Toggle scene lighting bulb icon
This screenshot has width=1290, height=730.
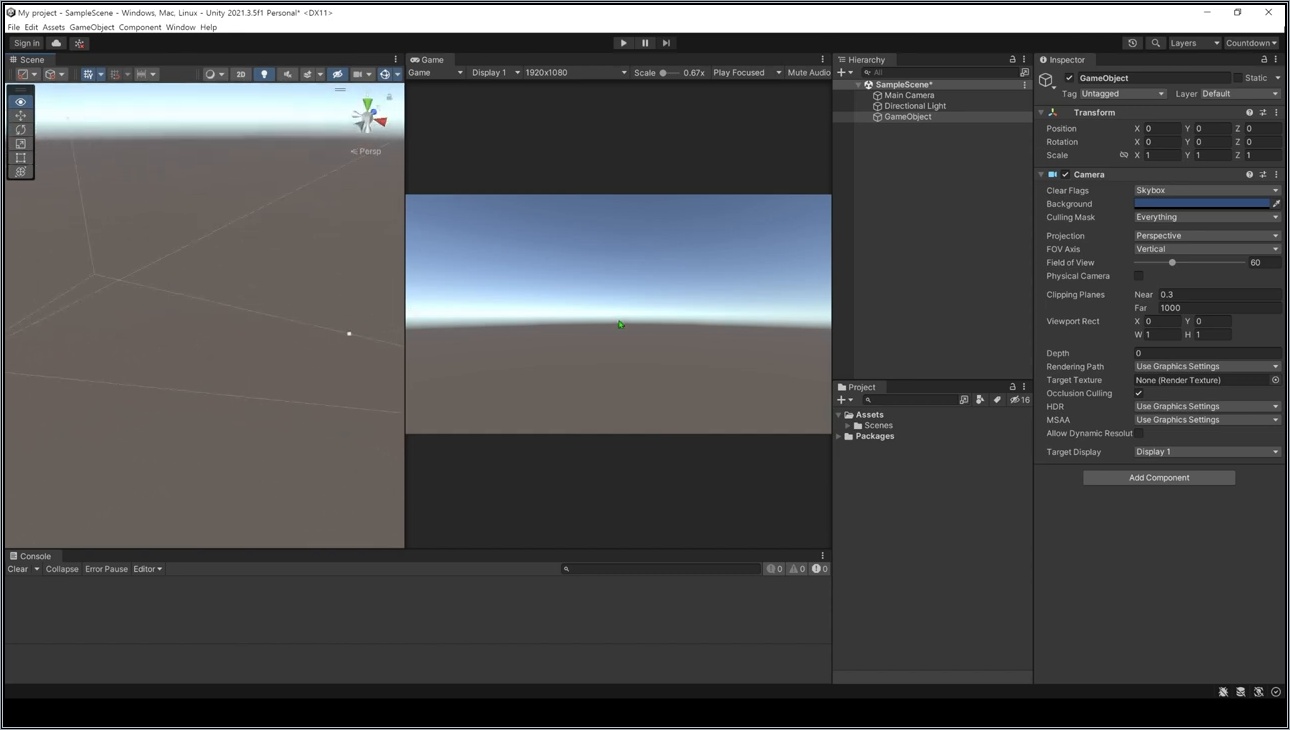(264, 74)
